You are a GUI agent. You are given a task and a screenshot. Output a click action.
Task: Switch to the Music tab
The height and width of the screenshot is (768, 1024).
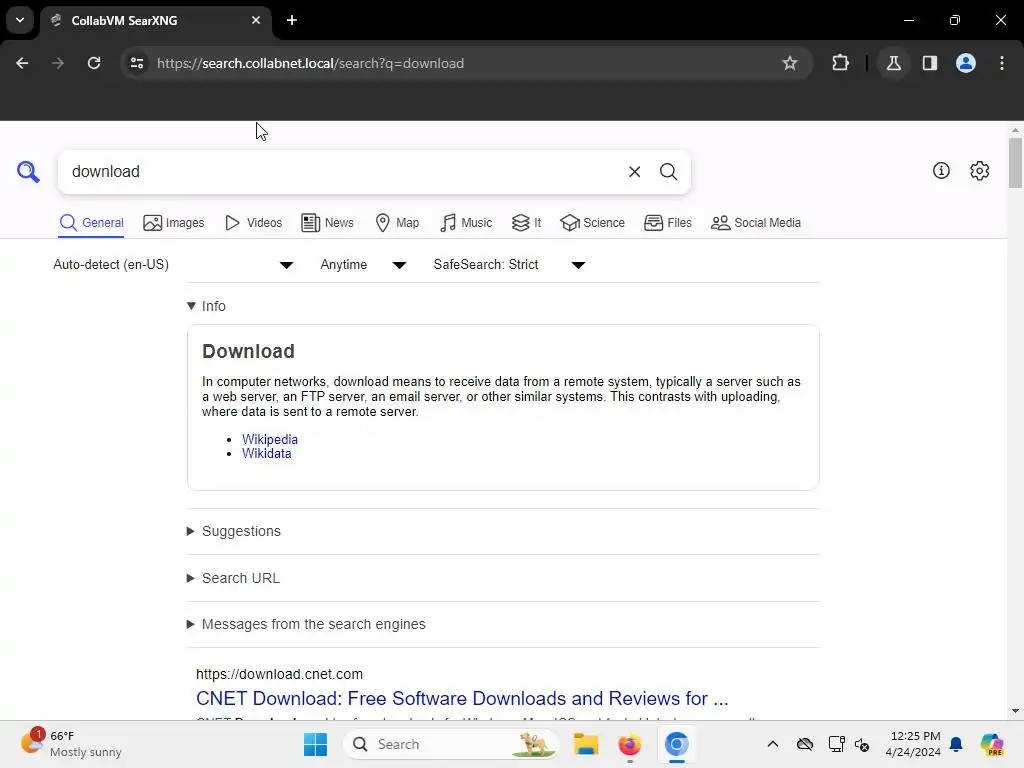(466, 223)
